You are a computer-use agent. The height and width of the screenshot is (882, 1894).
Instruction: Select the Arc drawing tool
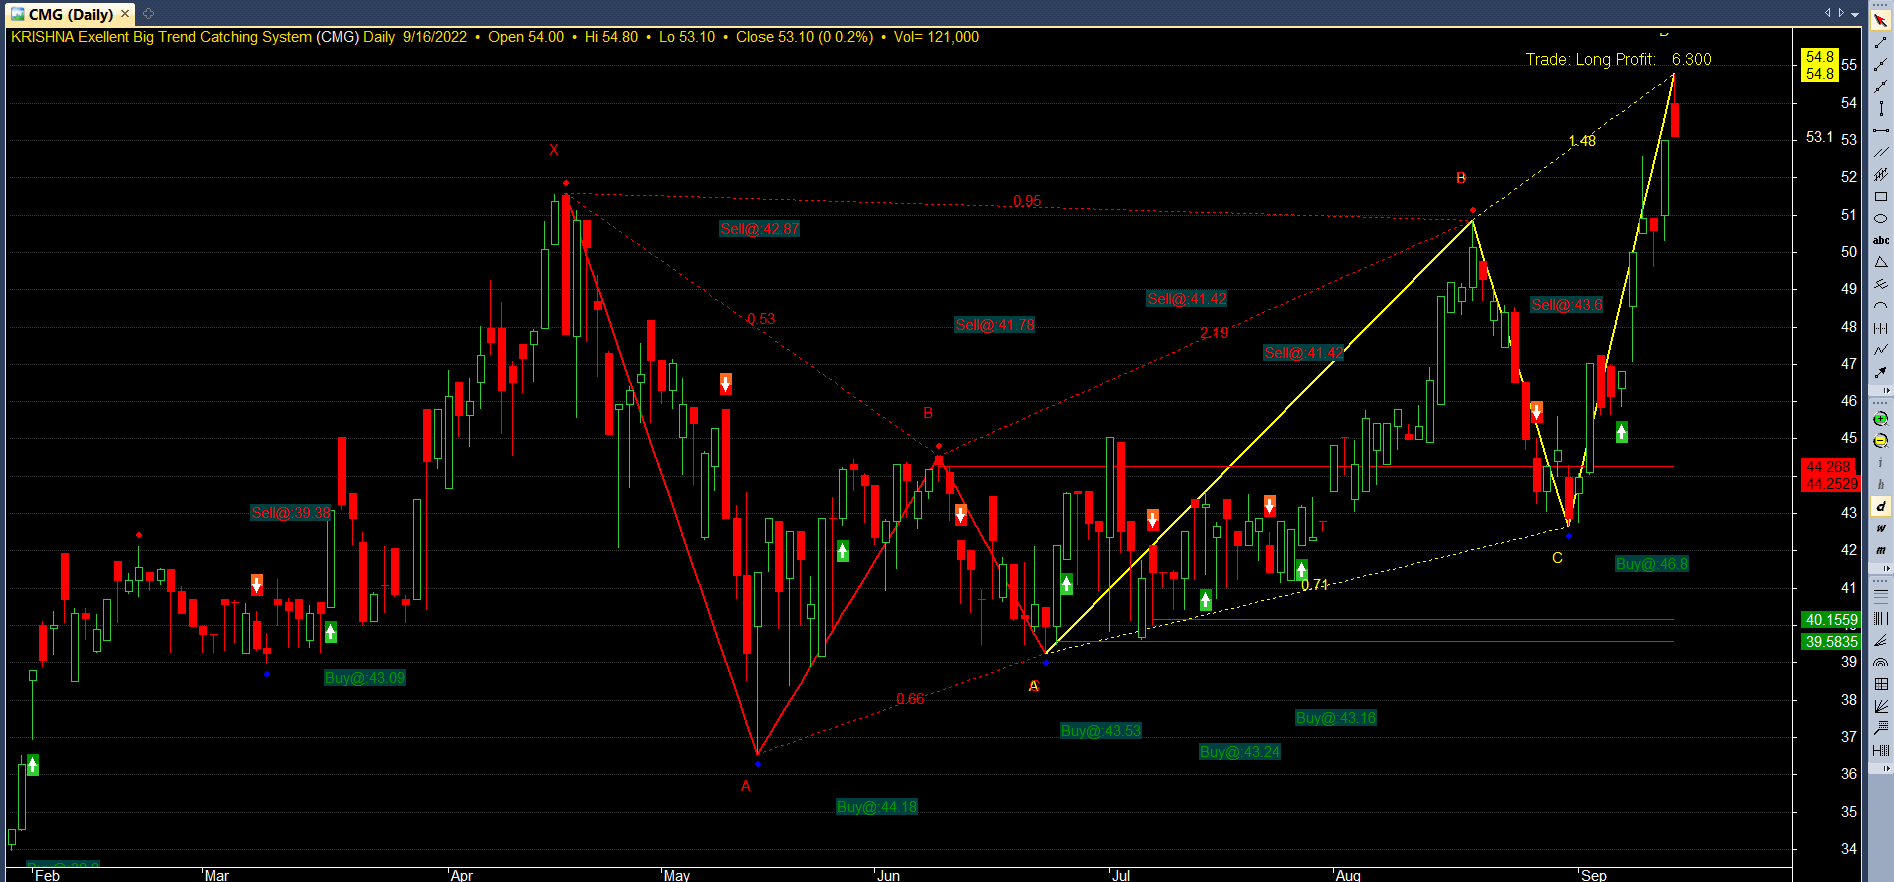pos(1881,306)
